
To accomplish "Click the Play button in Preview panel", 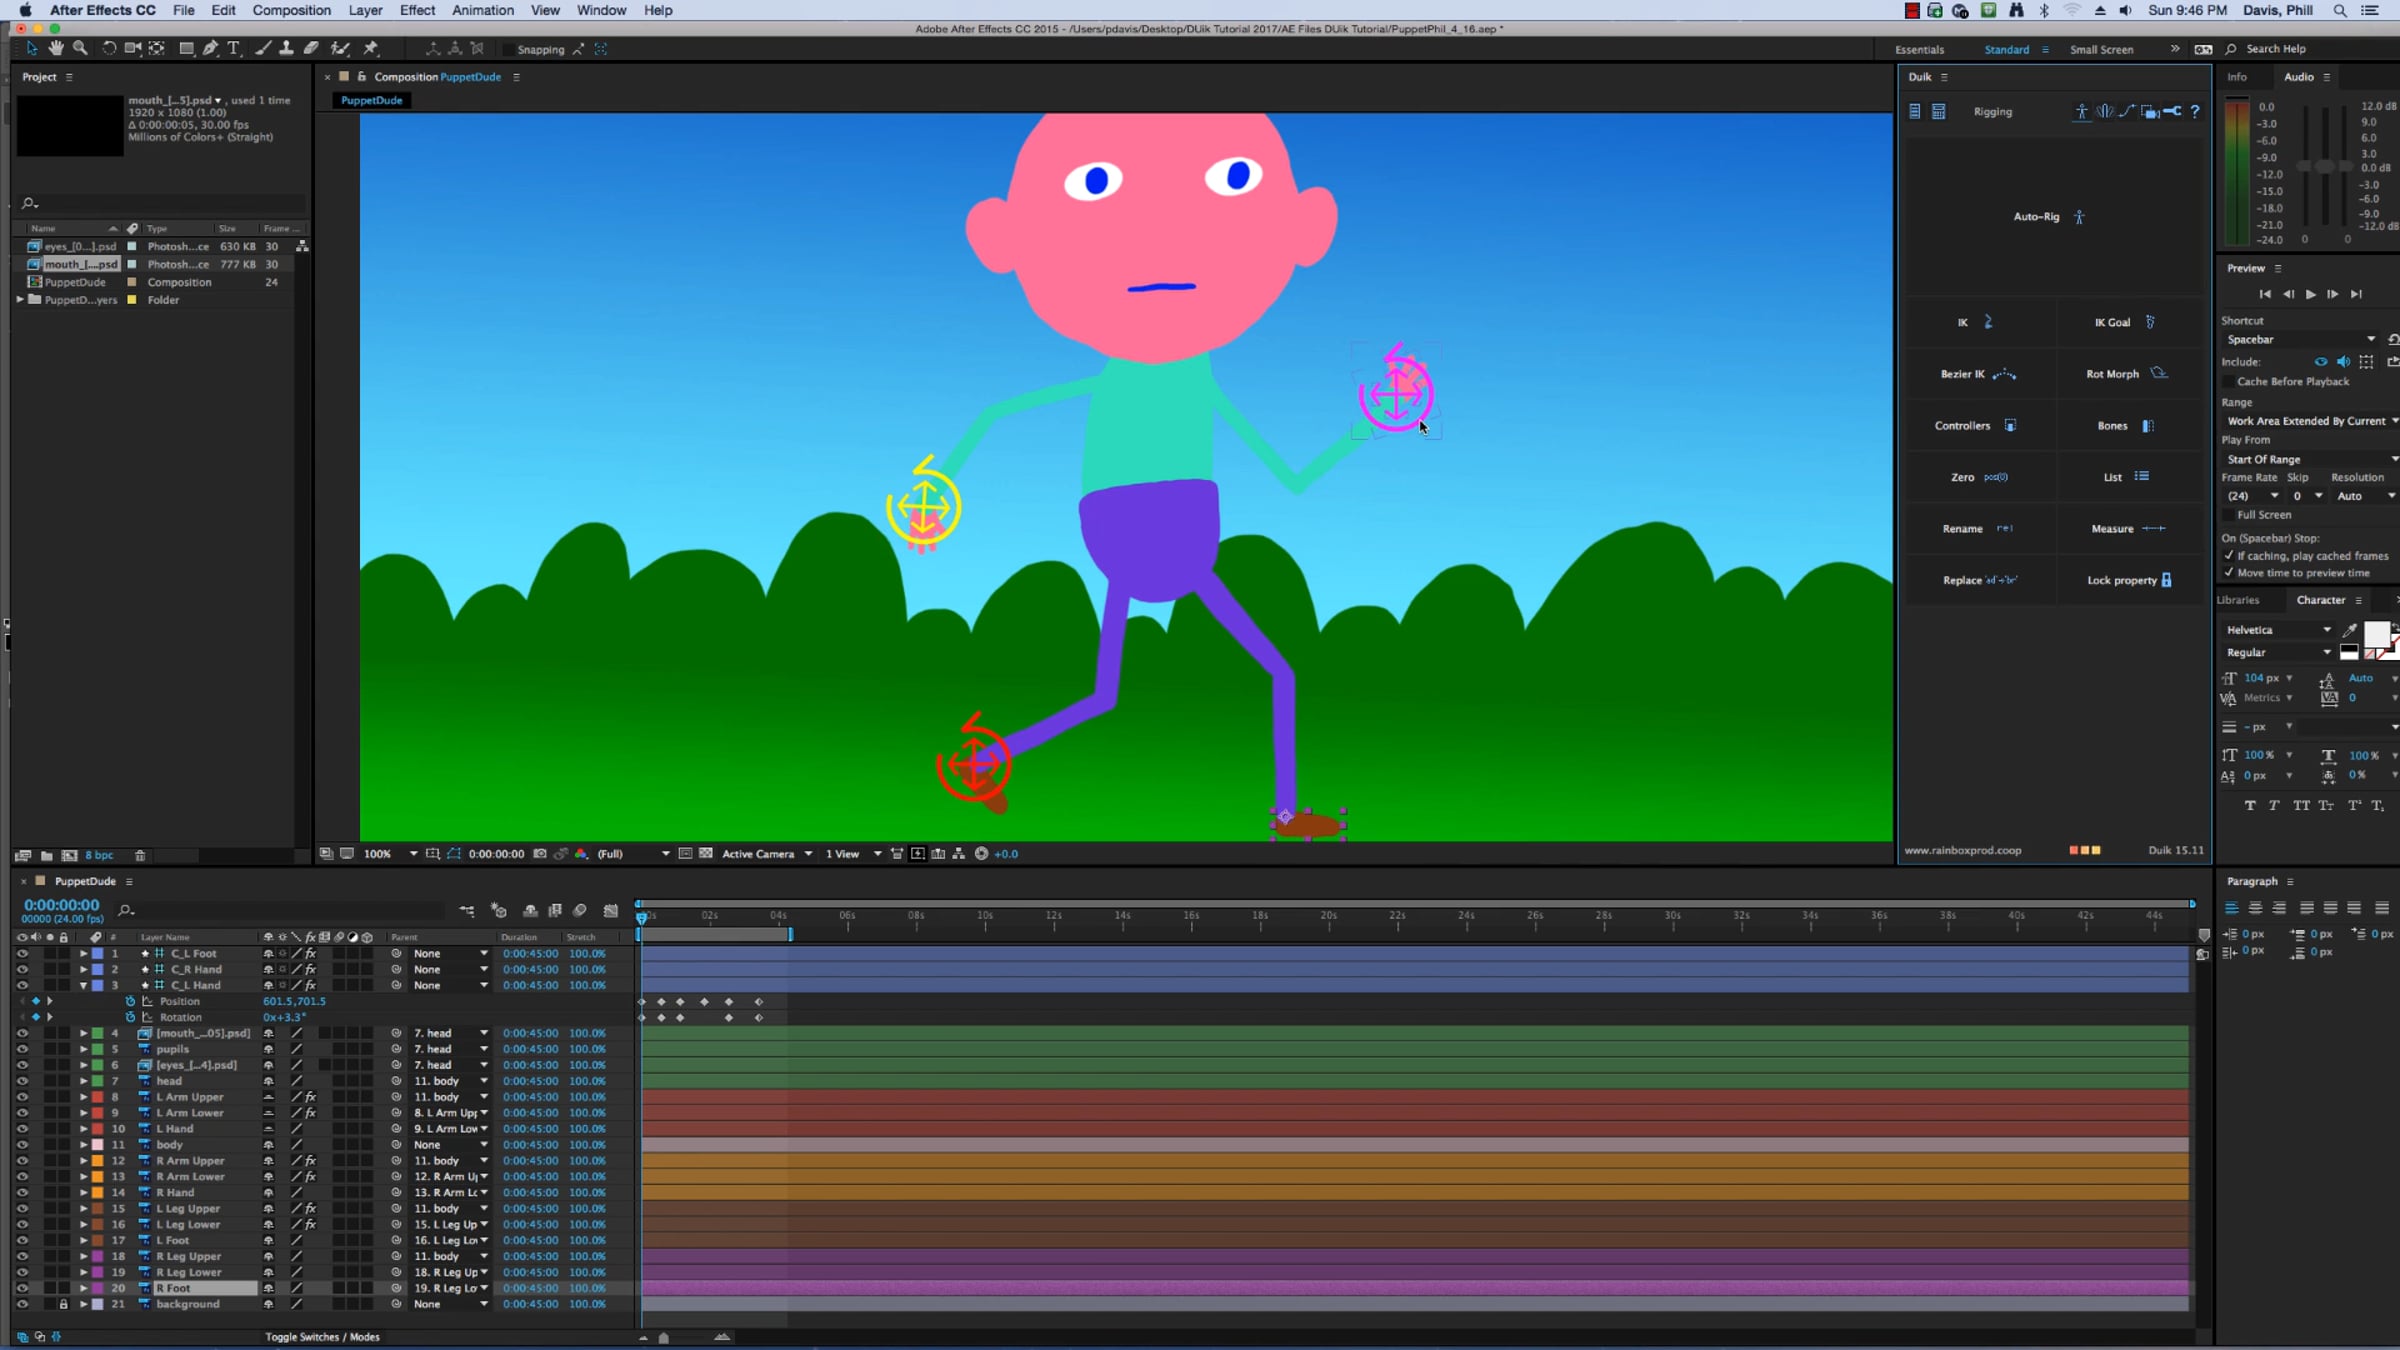I will (2310, 294).
